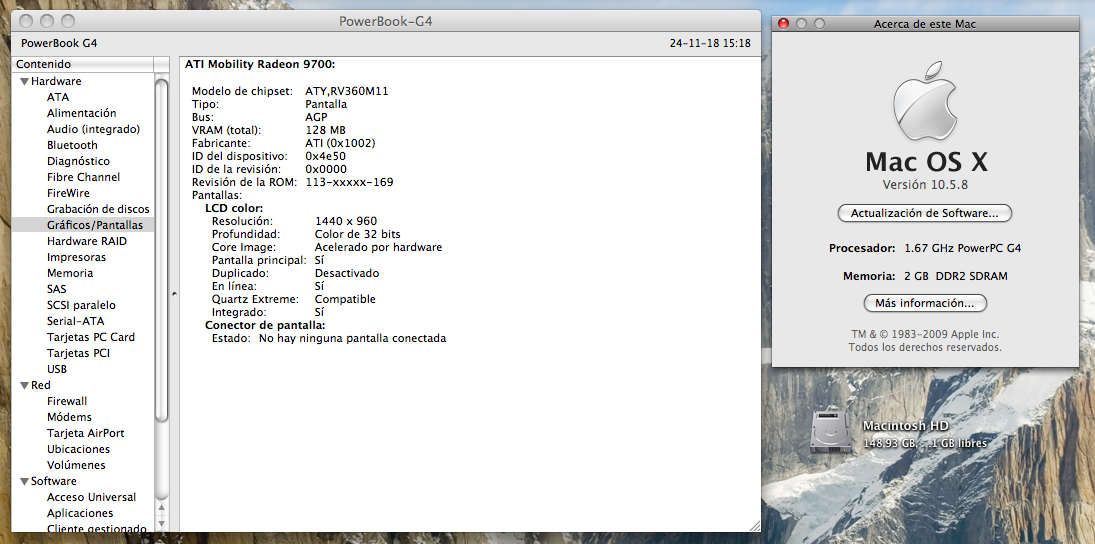This screenshot has width=1095, height=544.
Task: Click the window resize grip corner
Action: (x=754, y=525)
